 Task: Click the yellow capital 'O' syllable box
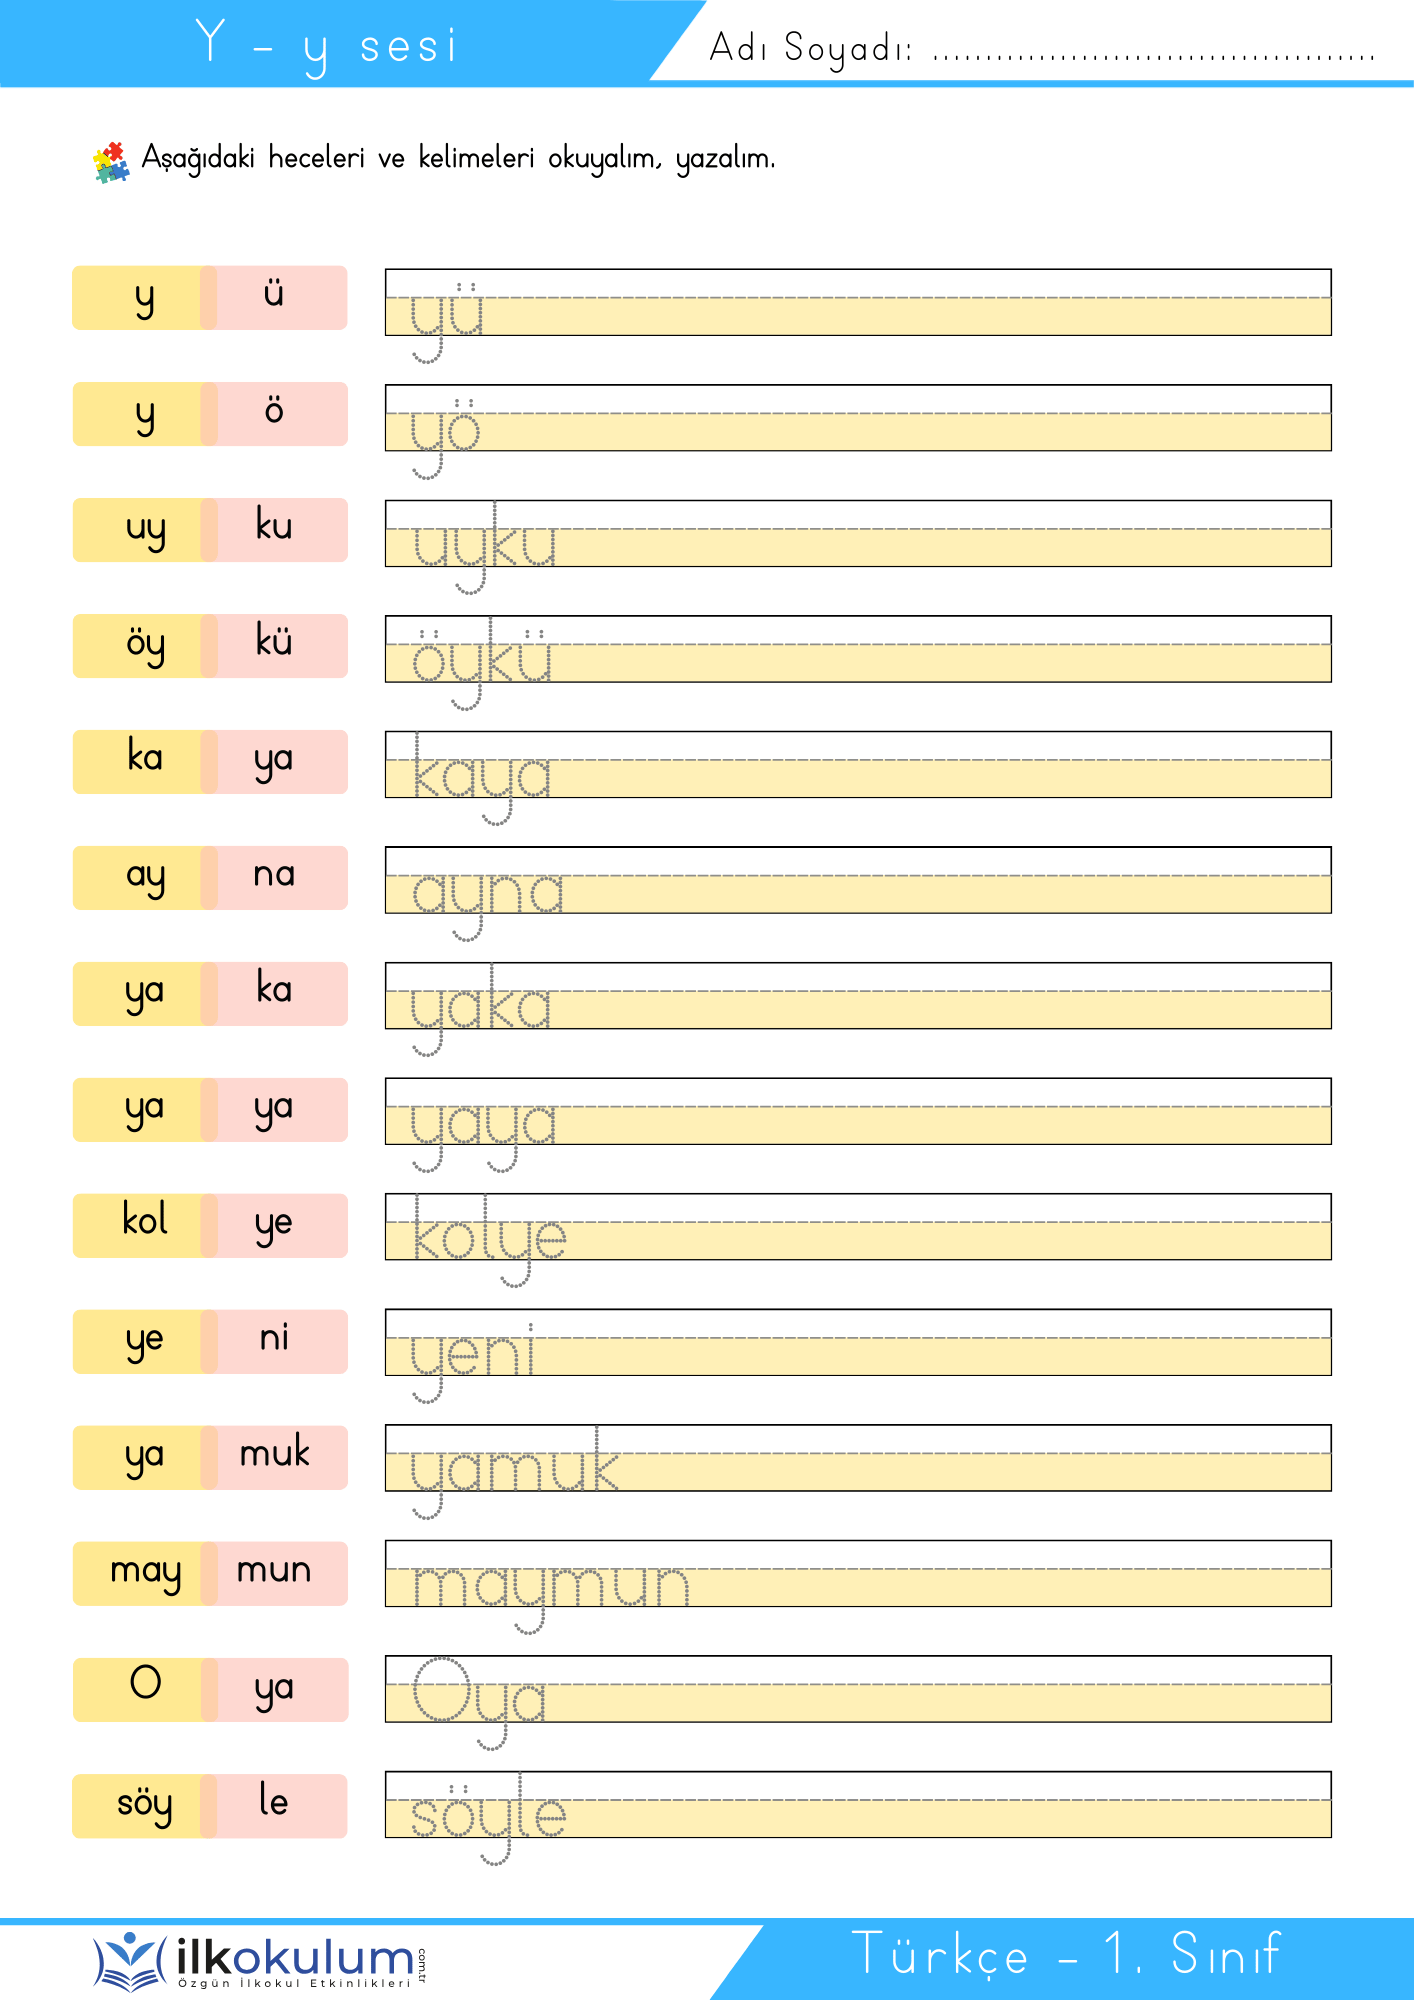[144, 1689]
